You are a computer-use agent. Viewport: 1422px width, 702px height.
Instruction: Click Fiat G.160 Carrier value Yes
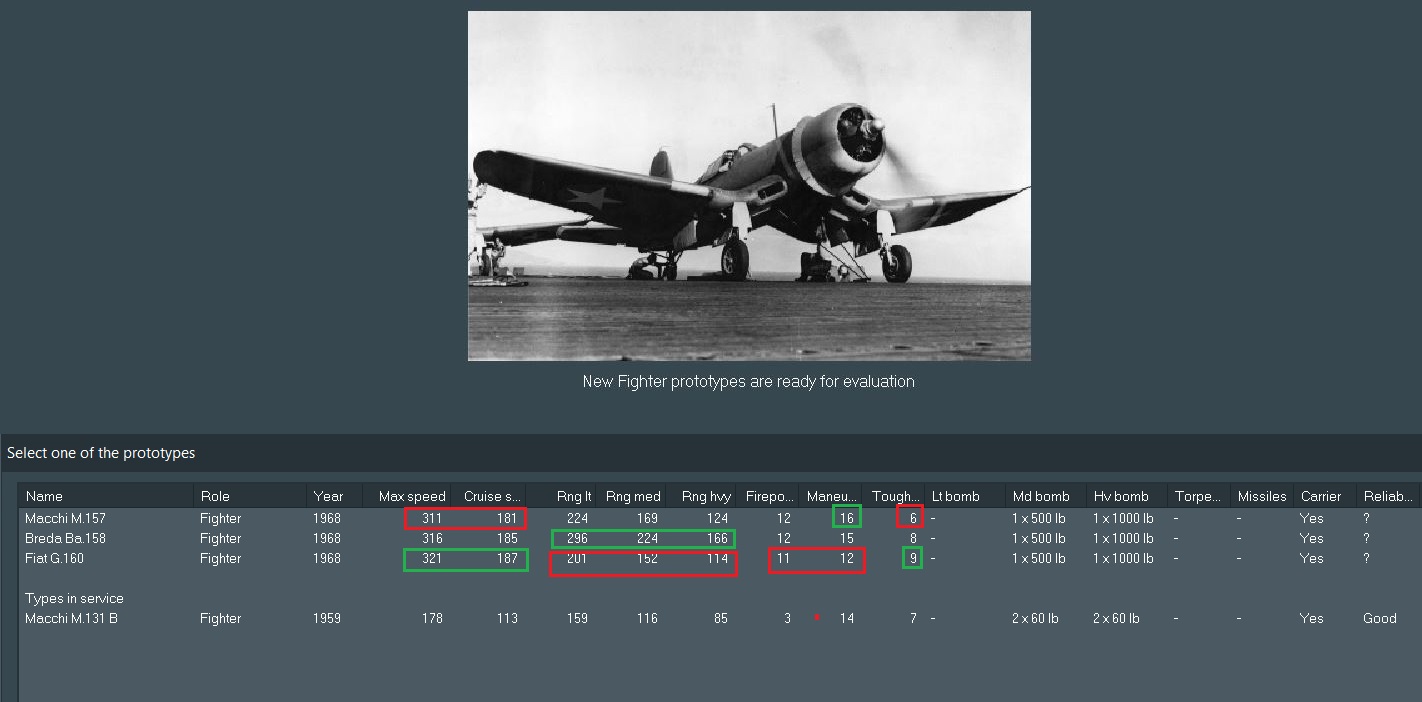coord(1311,559)
